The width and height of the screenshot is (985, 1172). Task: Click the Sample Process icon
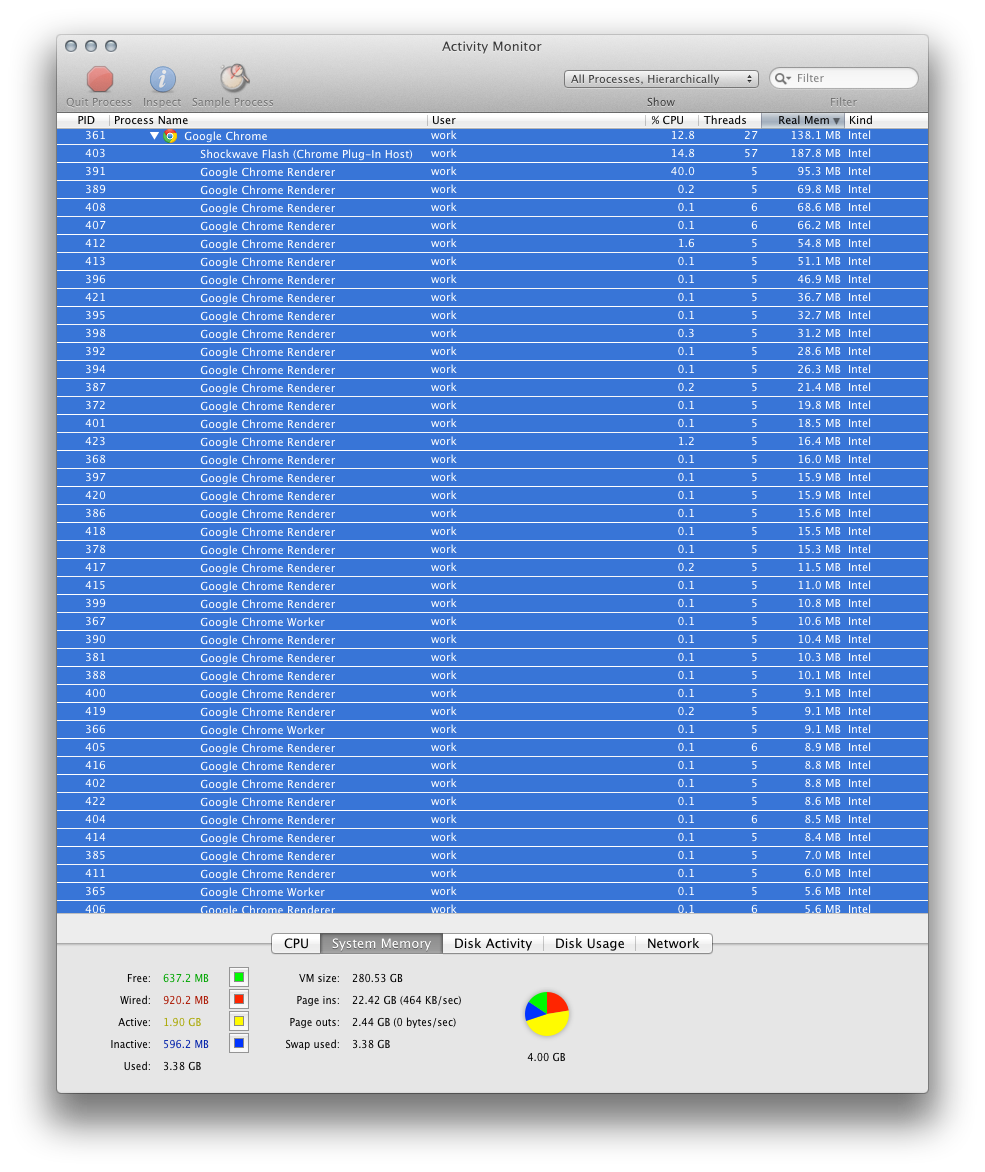click(x=234, y=78)
